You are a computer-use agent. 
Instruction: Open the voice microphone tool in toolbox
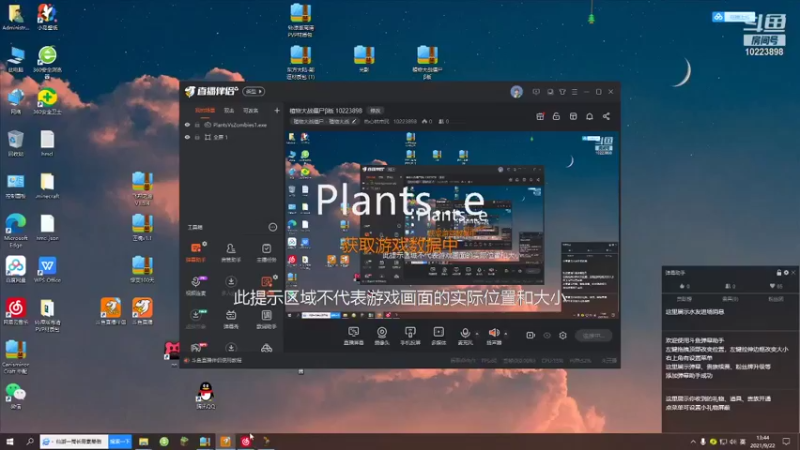196,286
